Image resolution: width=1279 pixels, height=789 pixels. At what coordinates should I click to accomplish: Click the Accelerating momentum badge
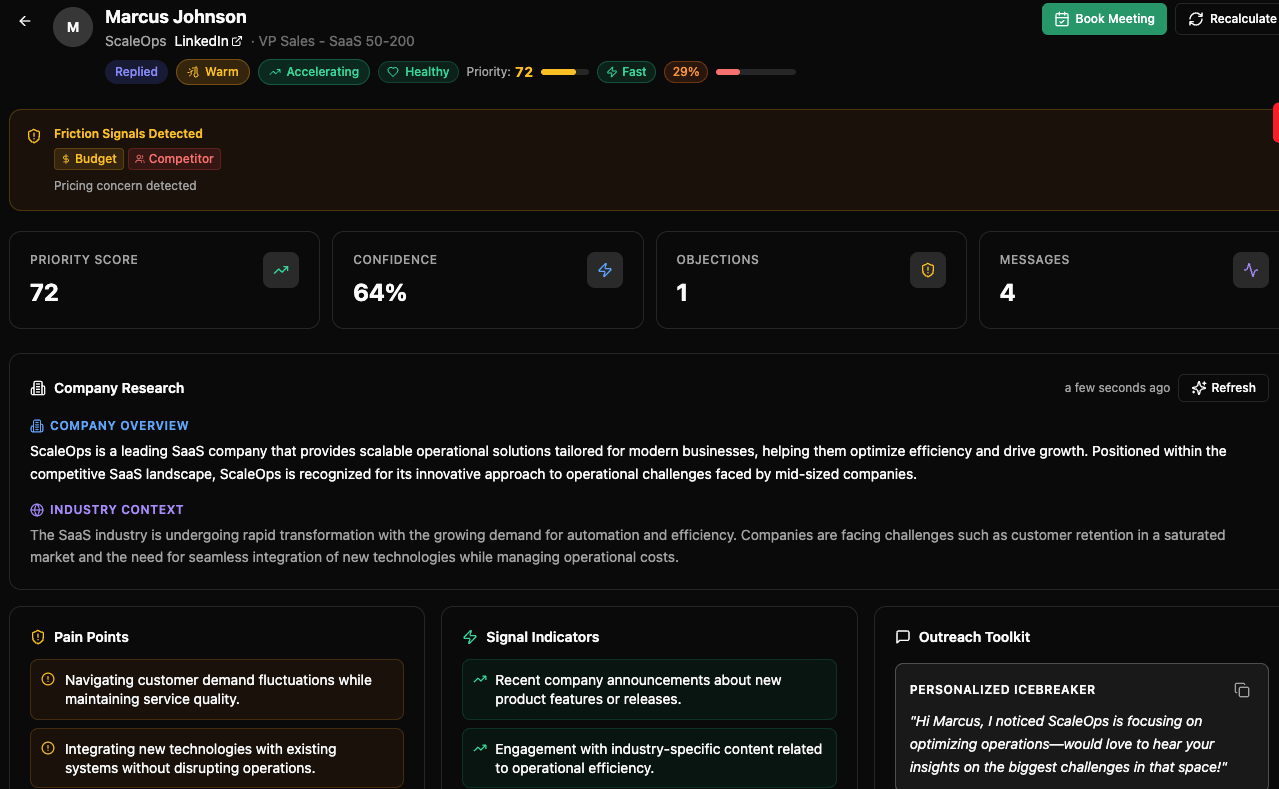click(x=314, y=72)
